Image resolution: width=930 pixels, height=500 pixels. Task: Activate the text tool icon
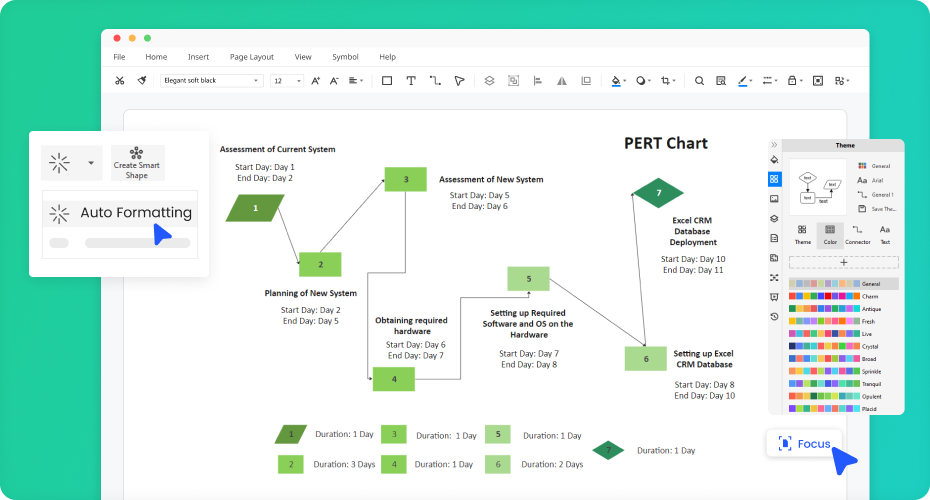[411, 80]
